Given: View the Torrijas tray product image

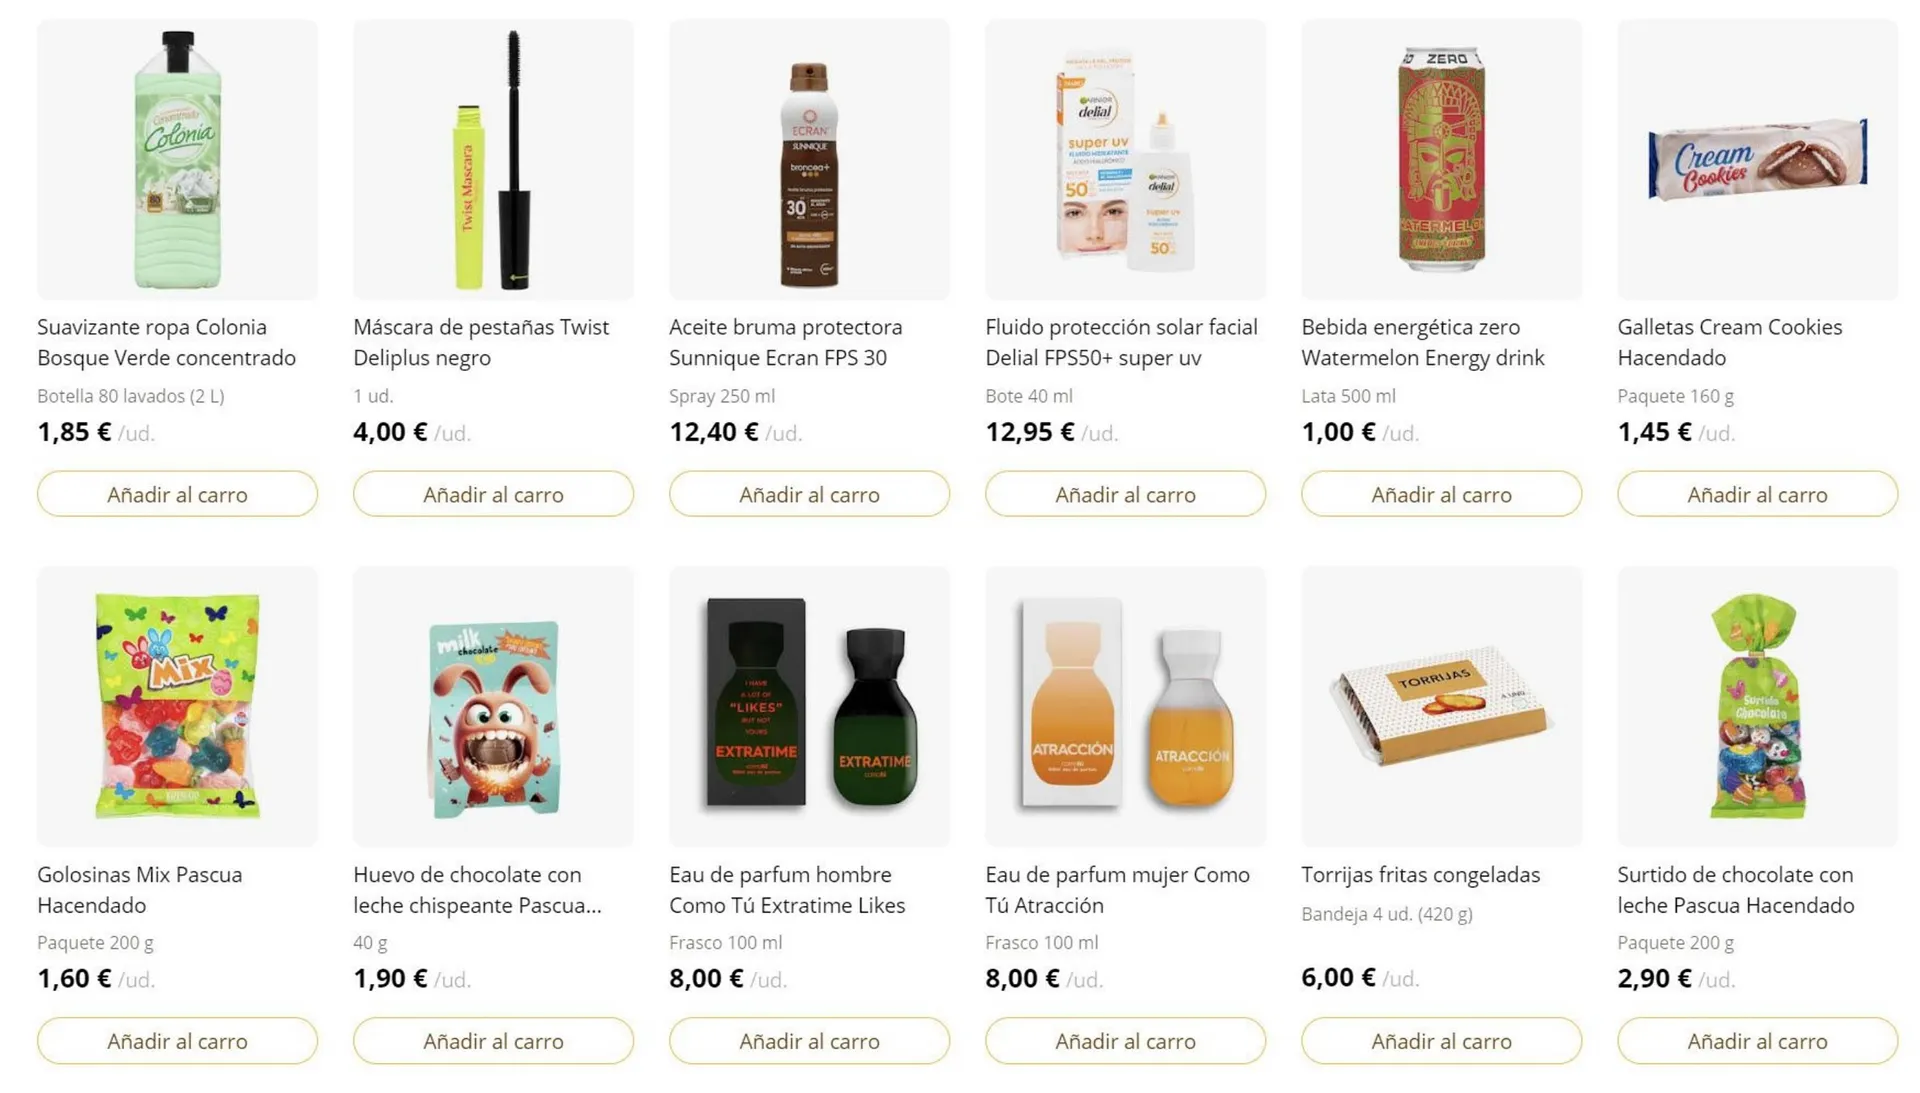Looking at the screenshot, I should [1441, 706].
